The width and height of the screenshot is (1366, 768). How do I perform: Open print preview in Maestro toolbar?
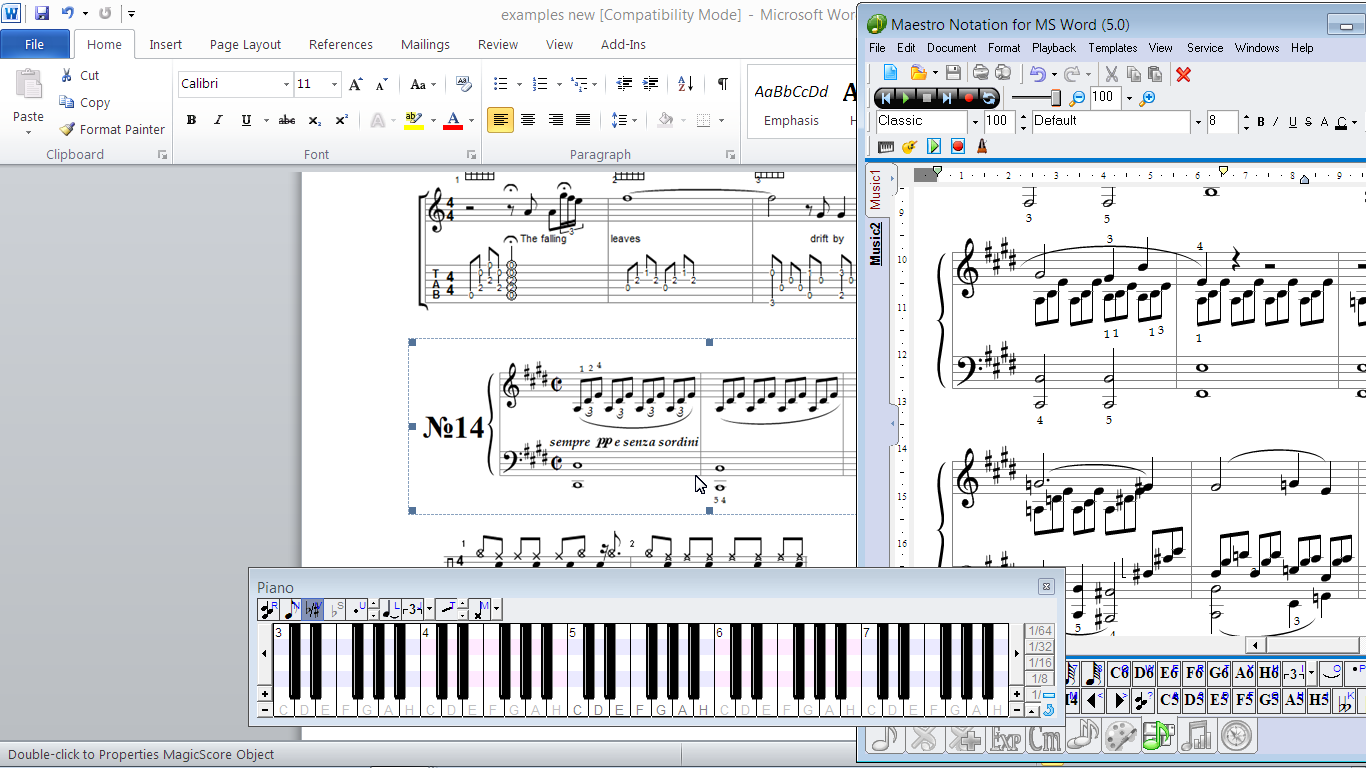point(1003,73)
